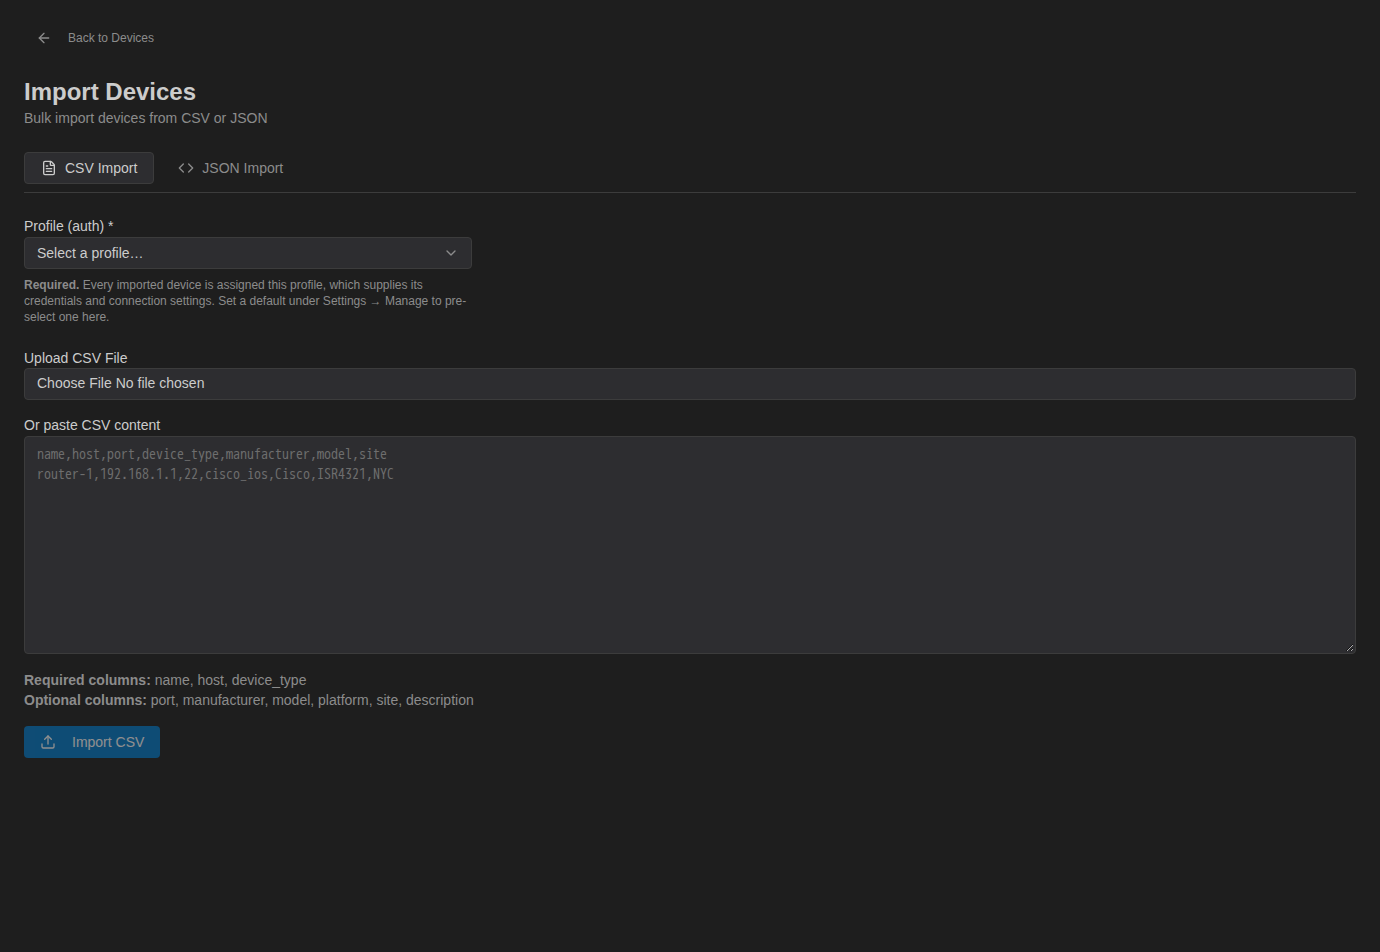Switch to the CSV Import tab
1380x952 pixels.
(89, 168)
